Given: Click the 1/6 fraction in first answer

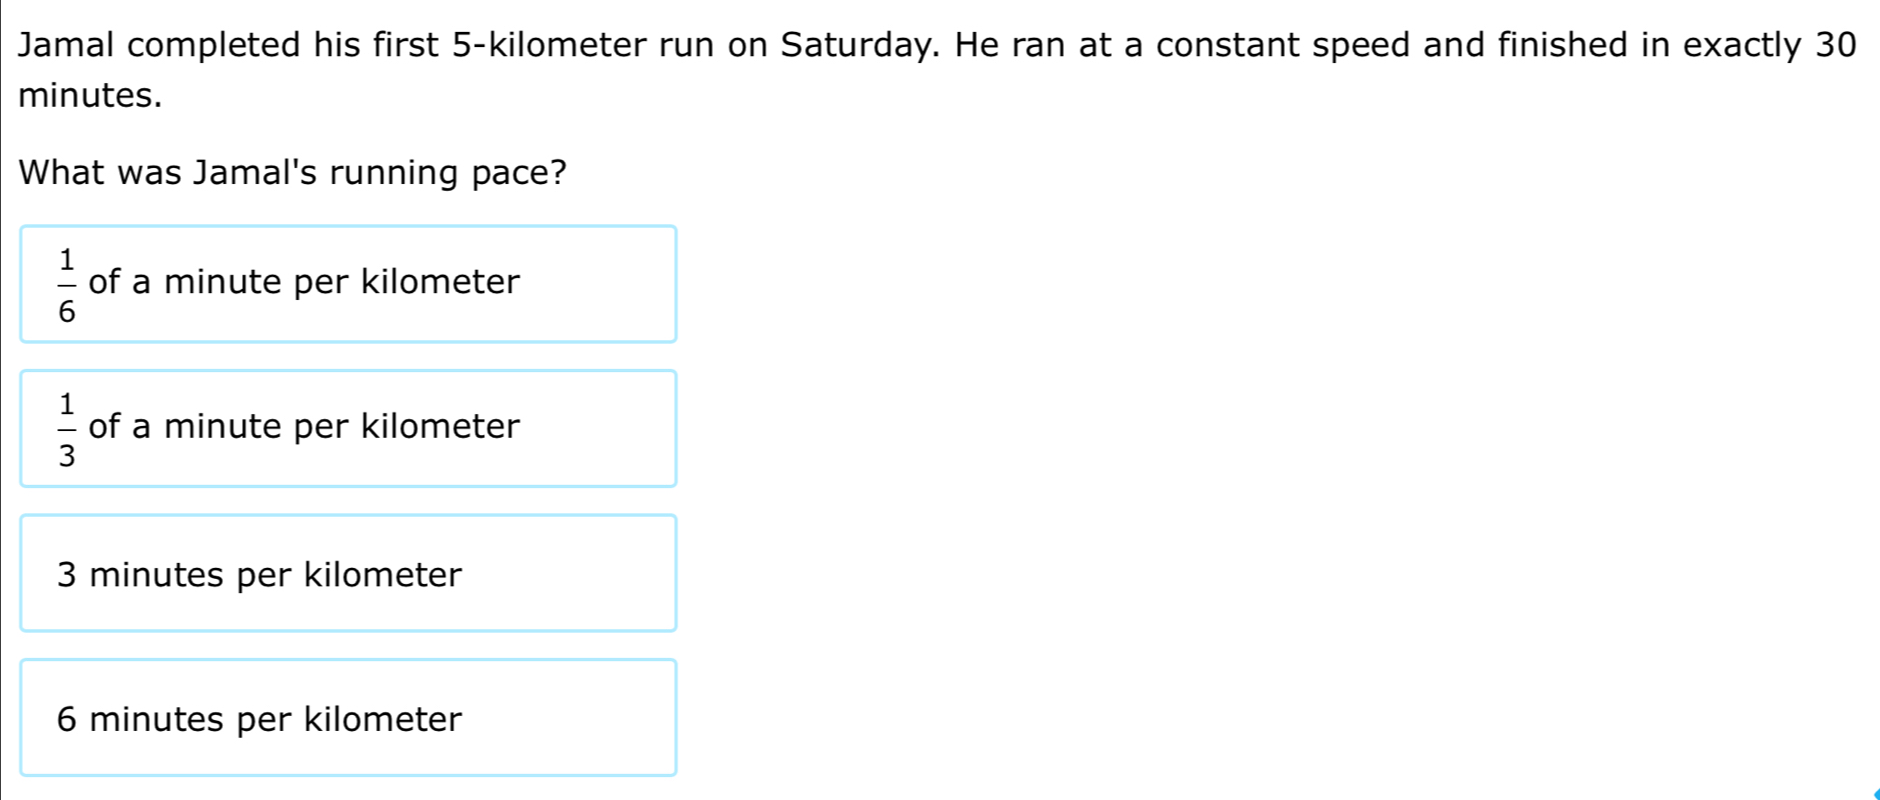Looking at the screenshot, I should [x=67, y=285].
